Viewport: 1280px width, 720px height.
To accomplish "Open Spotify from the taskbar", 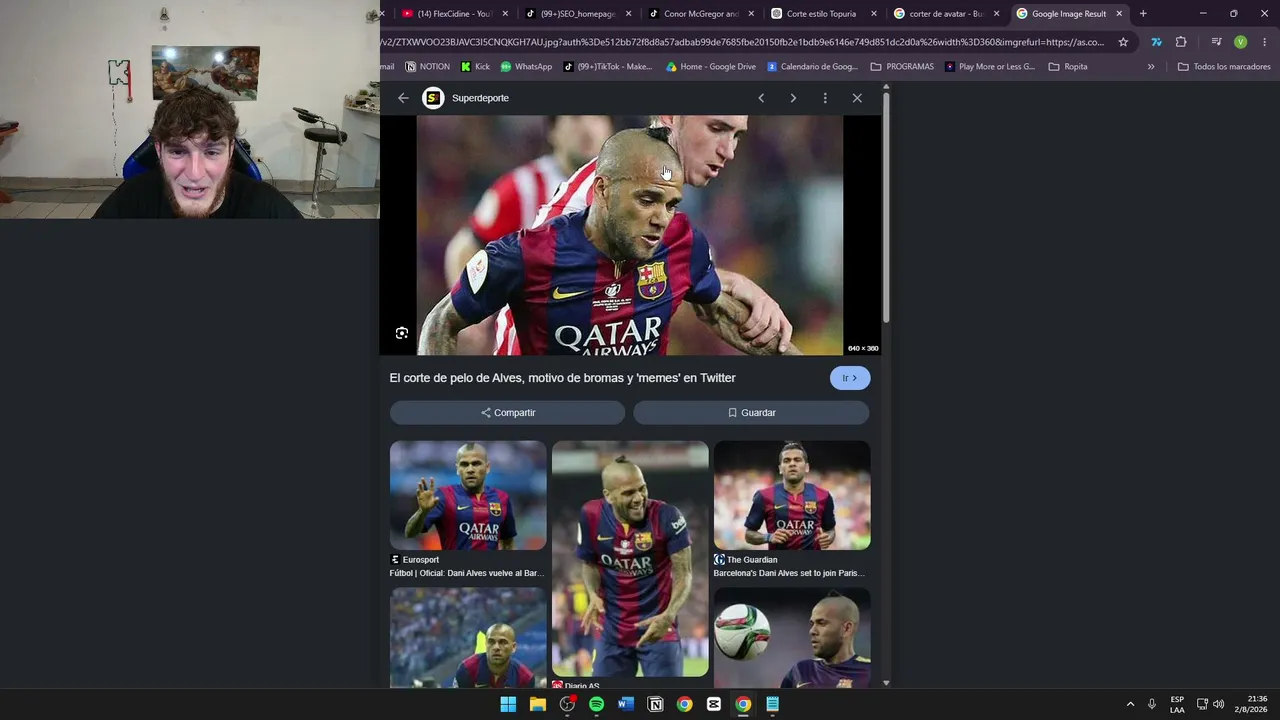I will point(596,704).
